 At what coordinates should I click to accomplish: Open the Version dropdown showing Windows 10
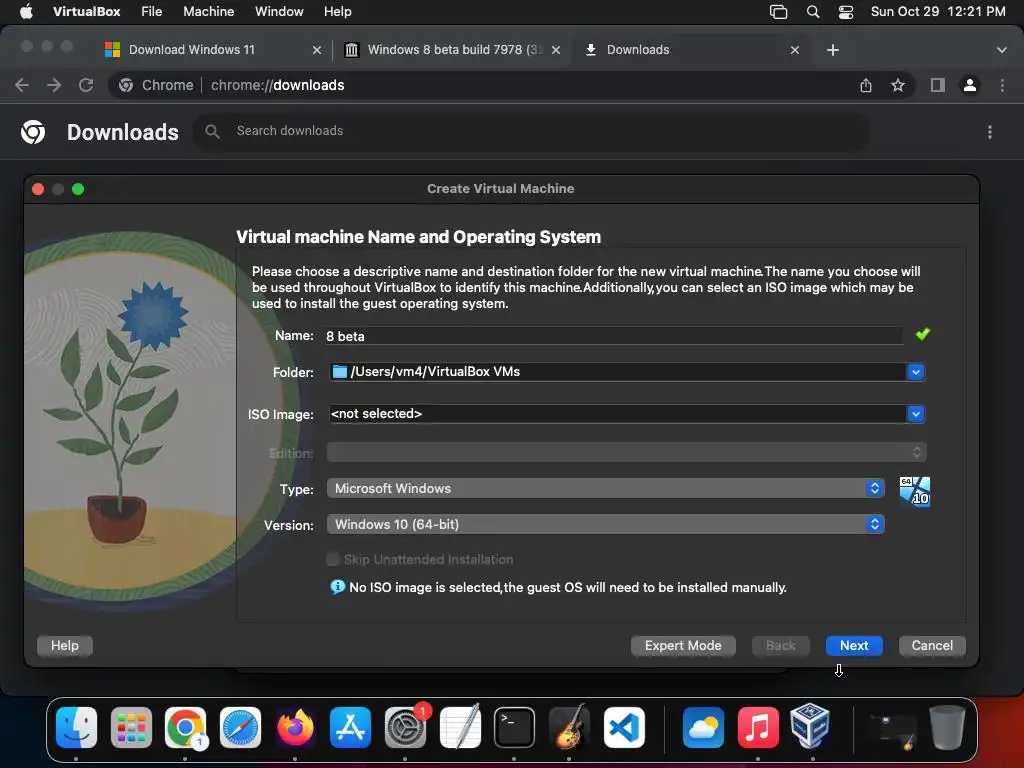(x=605, y=524)
